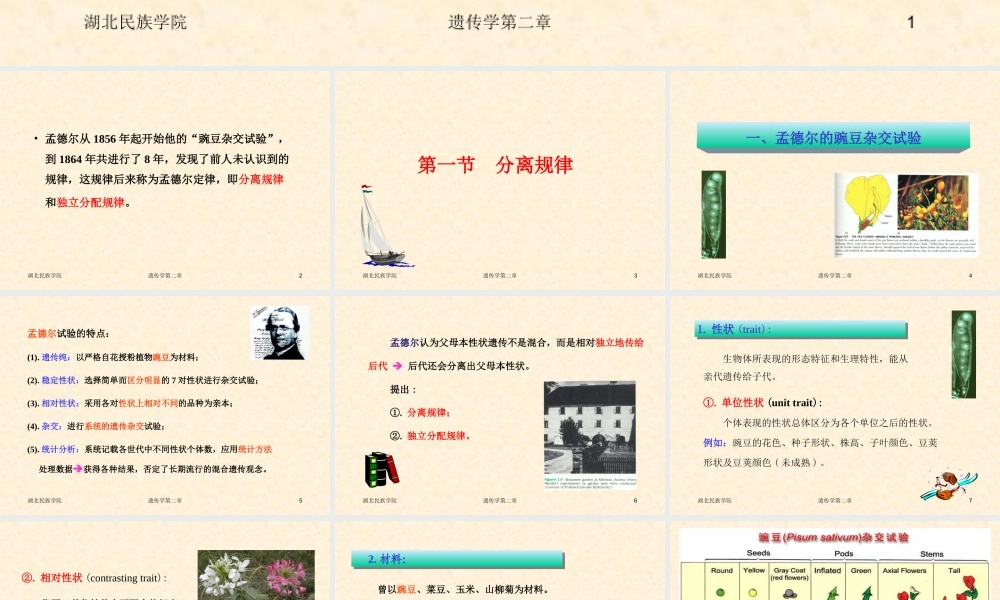Viewport: 1000px width, 600px height.
Task: Click the red text '分离规律' on slide 2
Action: pyautogui.click(x=261, y=179)
